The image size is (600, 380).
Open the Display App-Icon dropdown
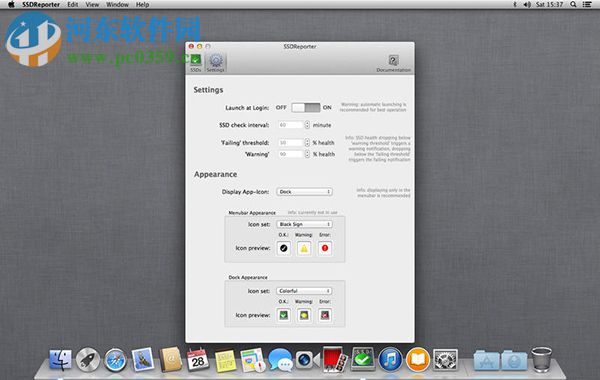point(304,192)
